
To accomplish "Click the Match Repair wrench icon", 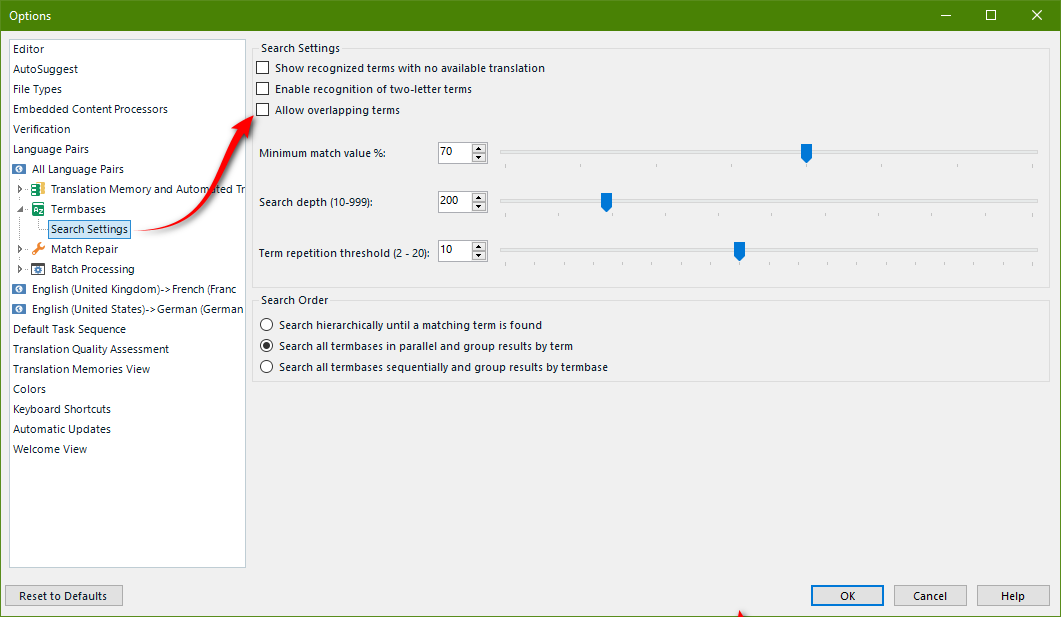I will [39, 249].
